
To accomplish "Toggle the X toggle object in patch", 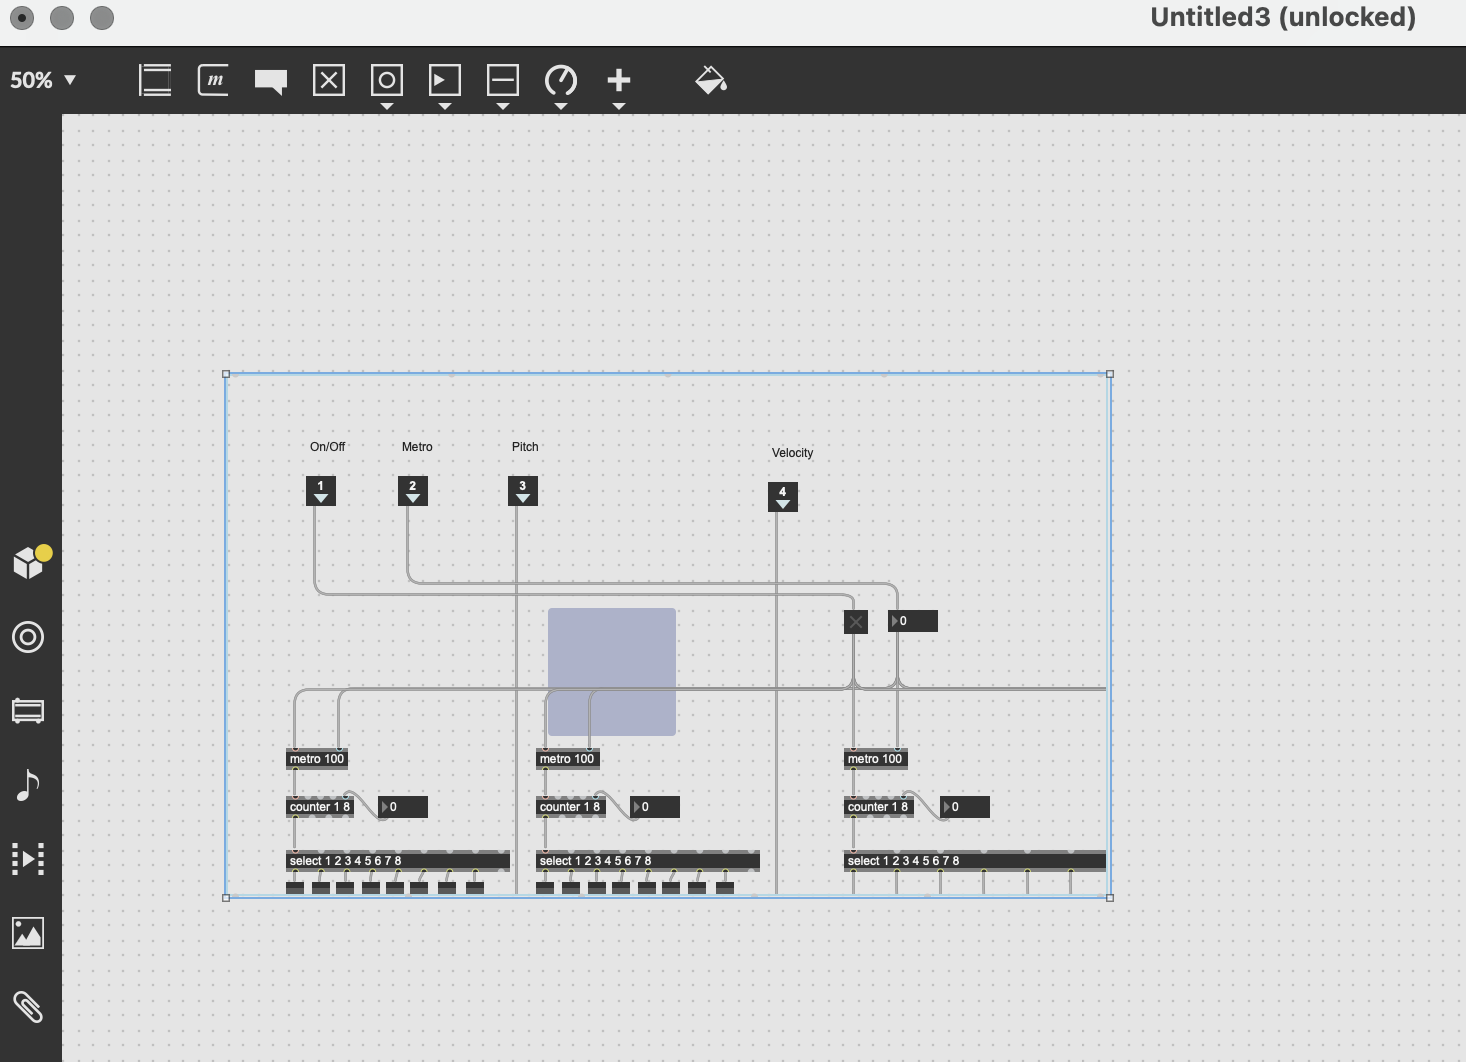I will (855, 622).
